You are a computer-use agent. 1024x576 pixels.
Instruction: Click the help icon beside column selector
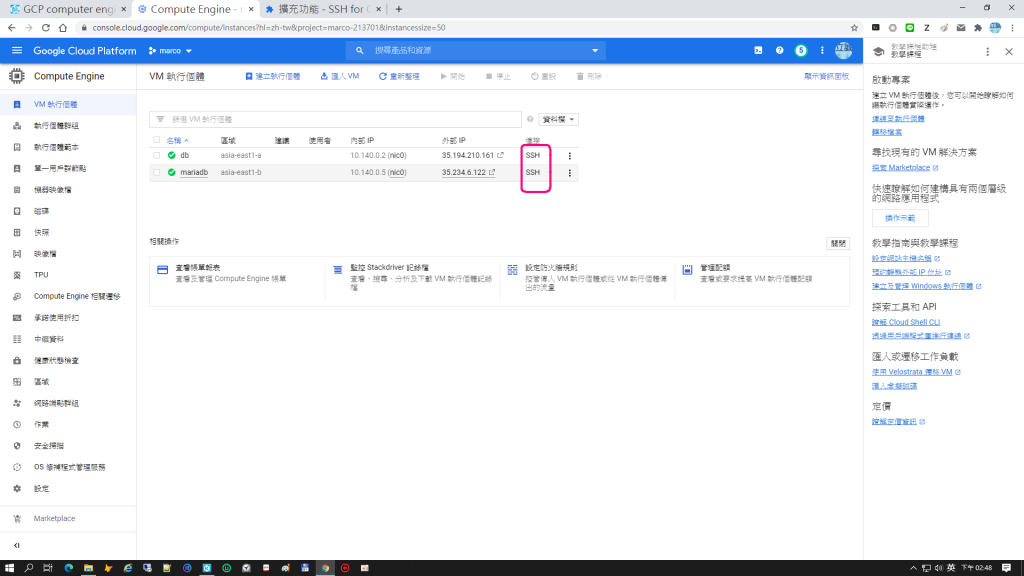point(530,120)
